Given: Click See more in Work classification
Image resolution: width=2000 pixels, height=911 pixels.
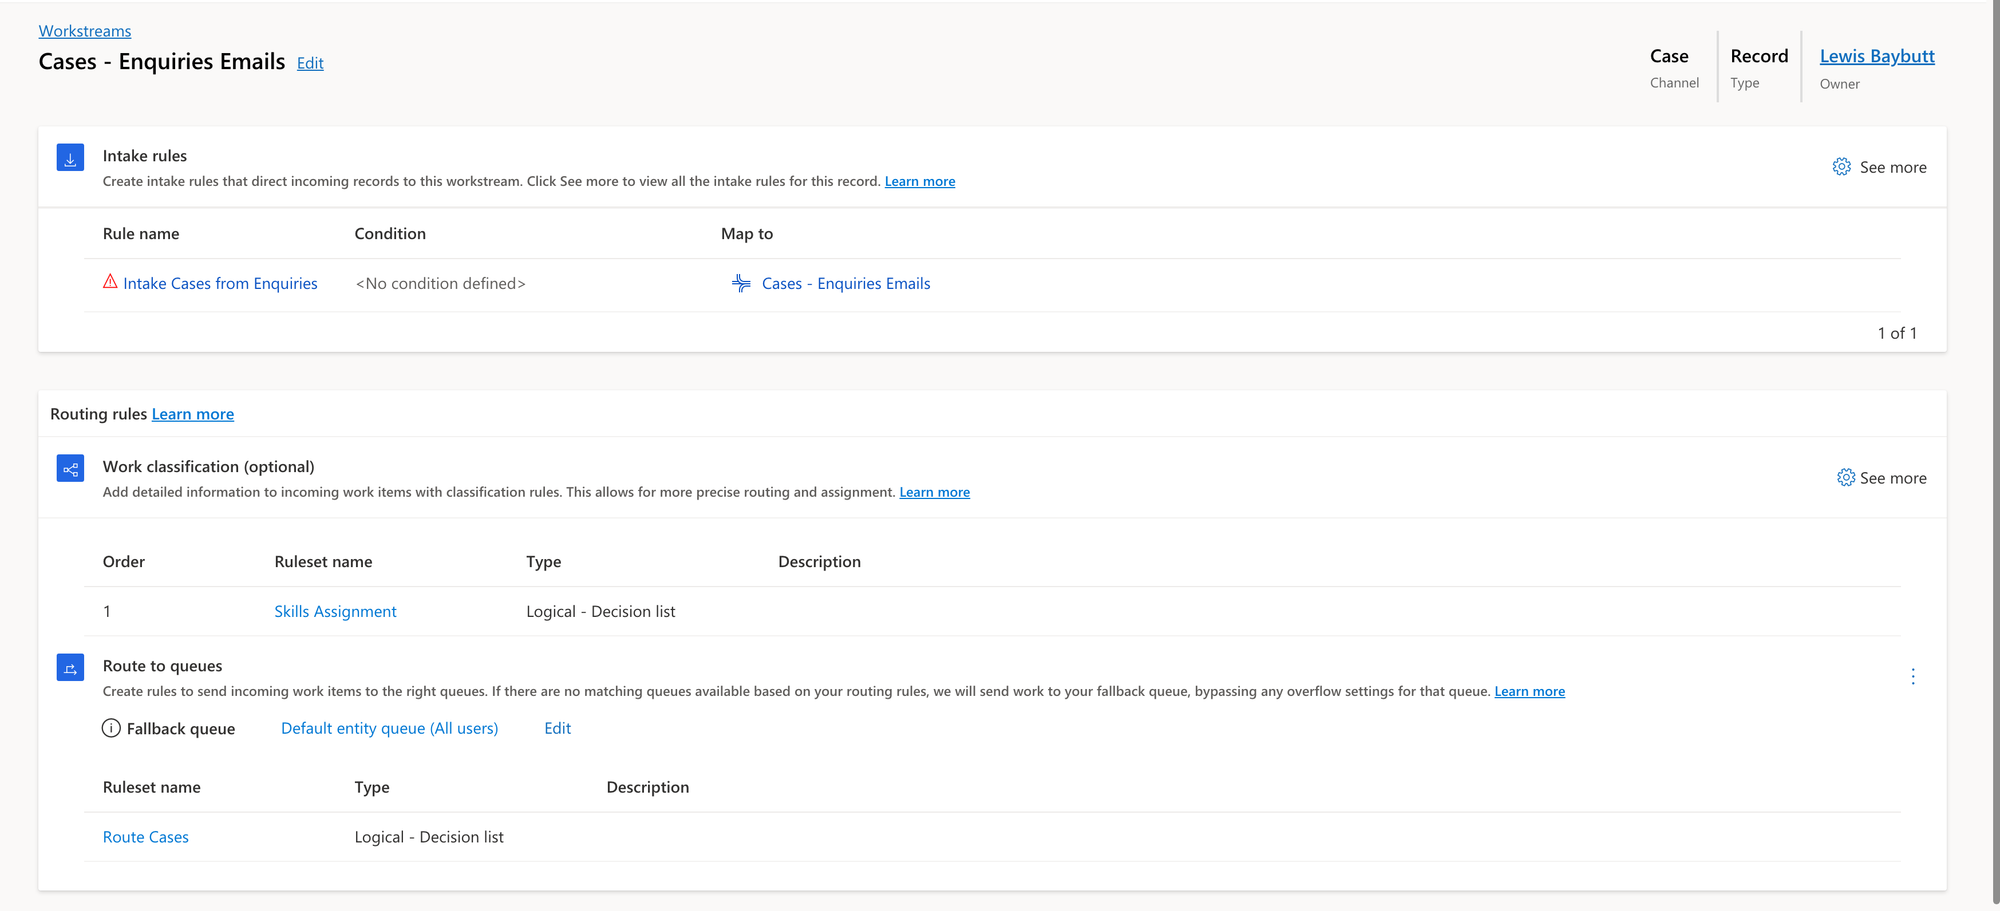Looking at the screenshot, I should click(x=1893, y=478).
